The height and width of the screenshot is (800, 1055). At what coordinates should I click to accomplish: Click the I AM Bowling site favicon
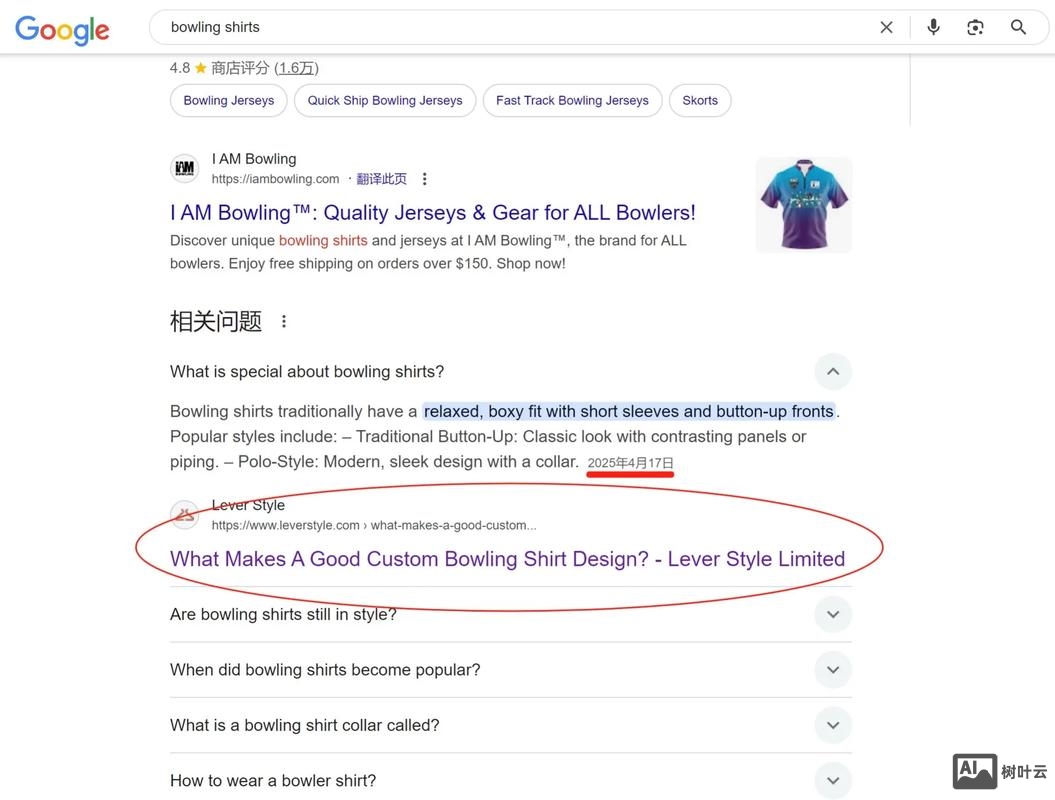click(185, 169)
